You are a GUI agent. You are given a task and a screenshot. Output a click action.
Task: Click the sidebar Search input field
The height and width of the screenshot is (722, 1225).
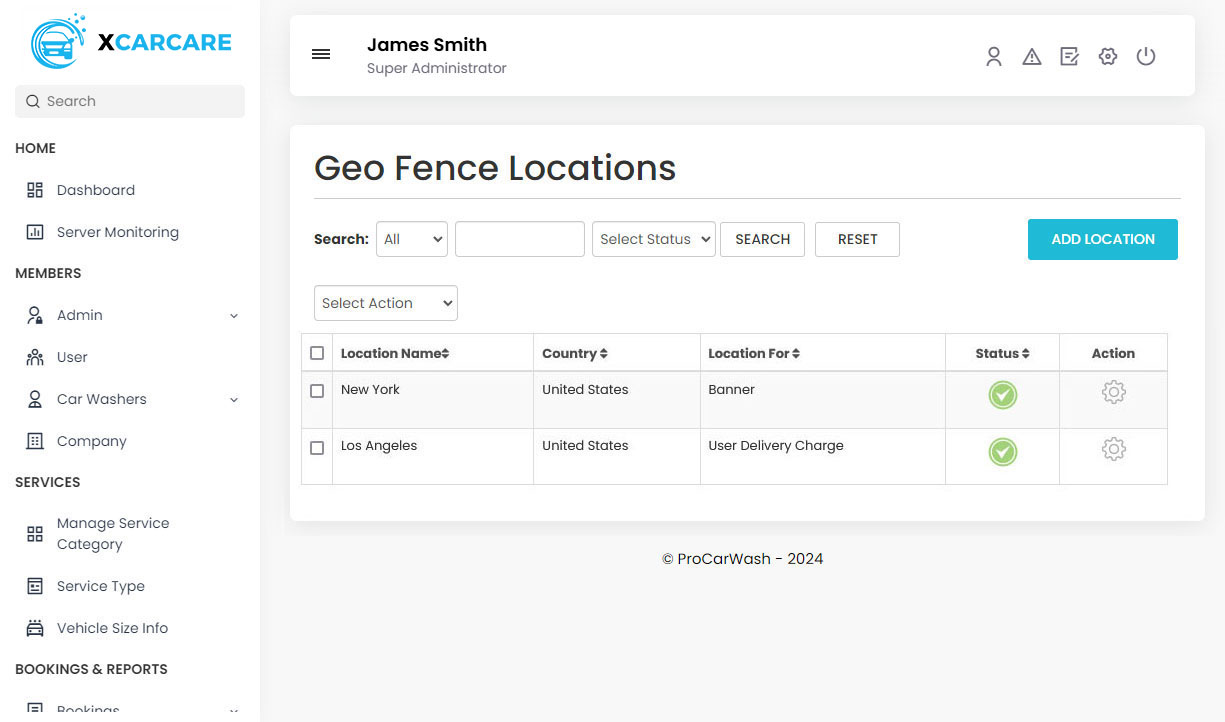pyautogui.click(x=130, y=101)
